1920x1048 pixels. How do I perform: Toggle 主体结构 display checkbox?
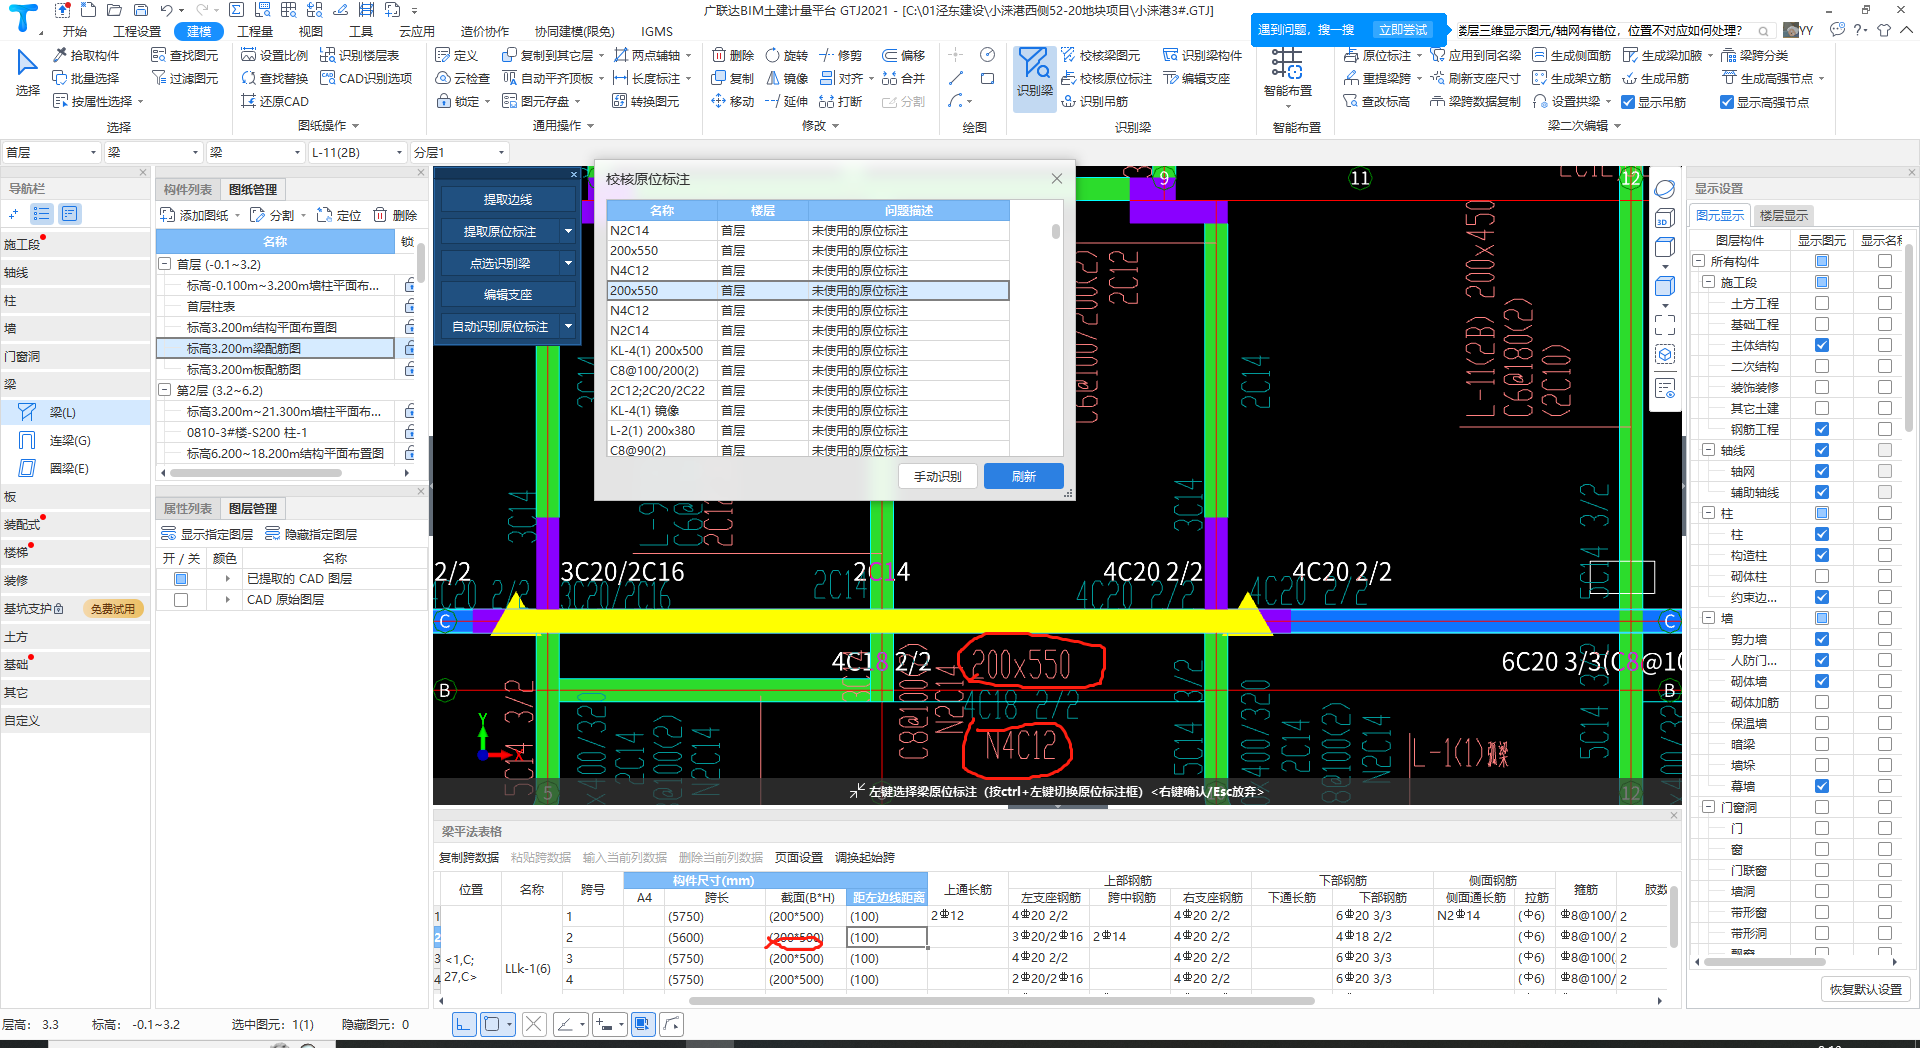tap(1822, 345)
